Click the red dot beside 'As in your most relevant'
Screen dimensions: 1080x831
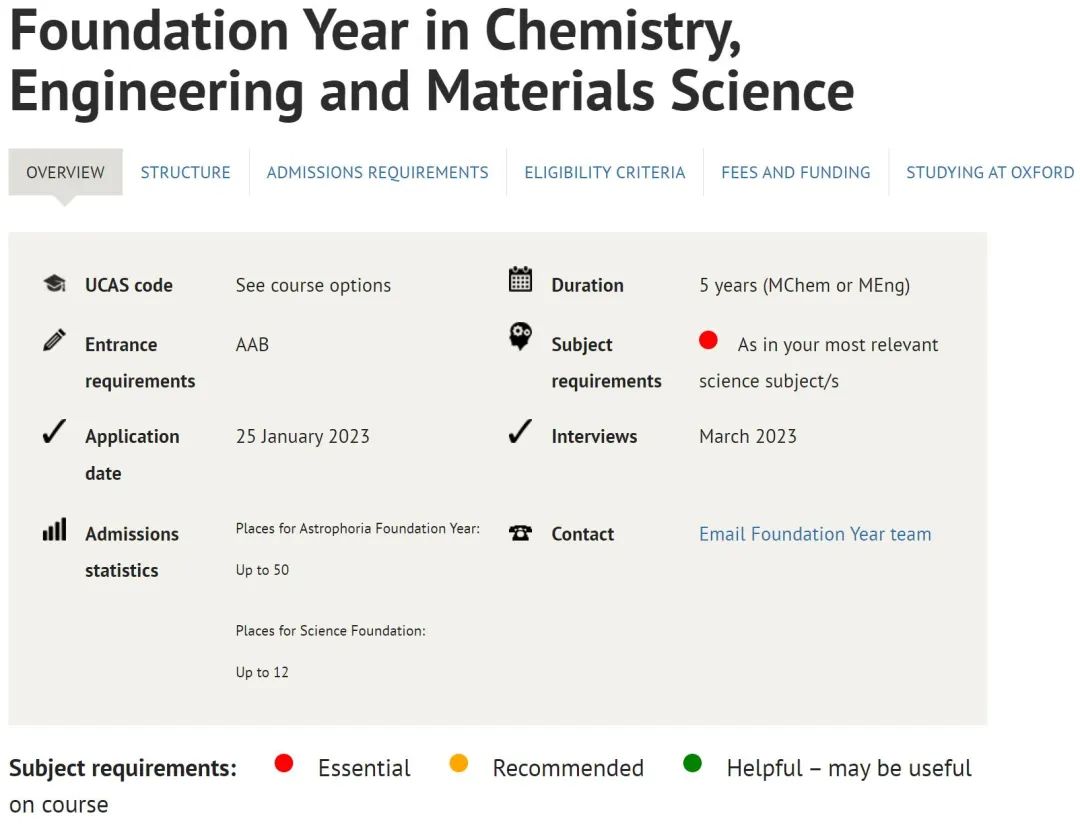[708, 340]
